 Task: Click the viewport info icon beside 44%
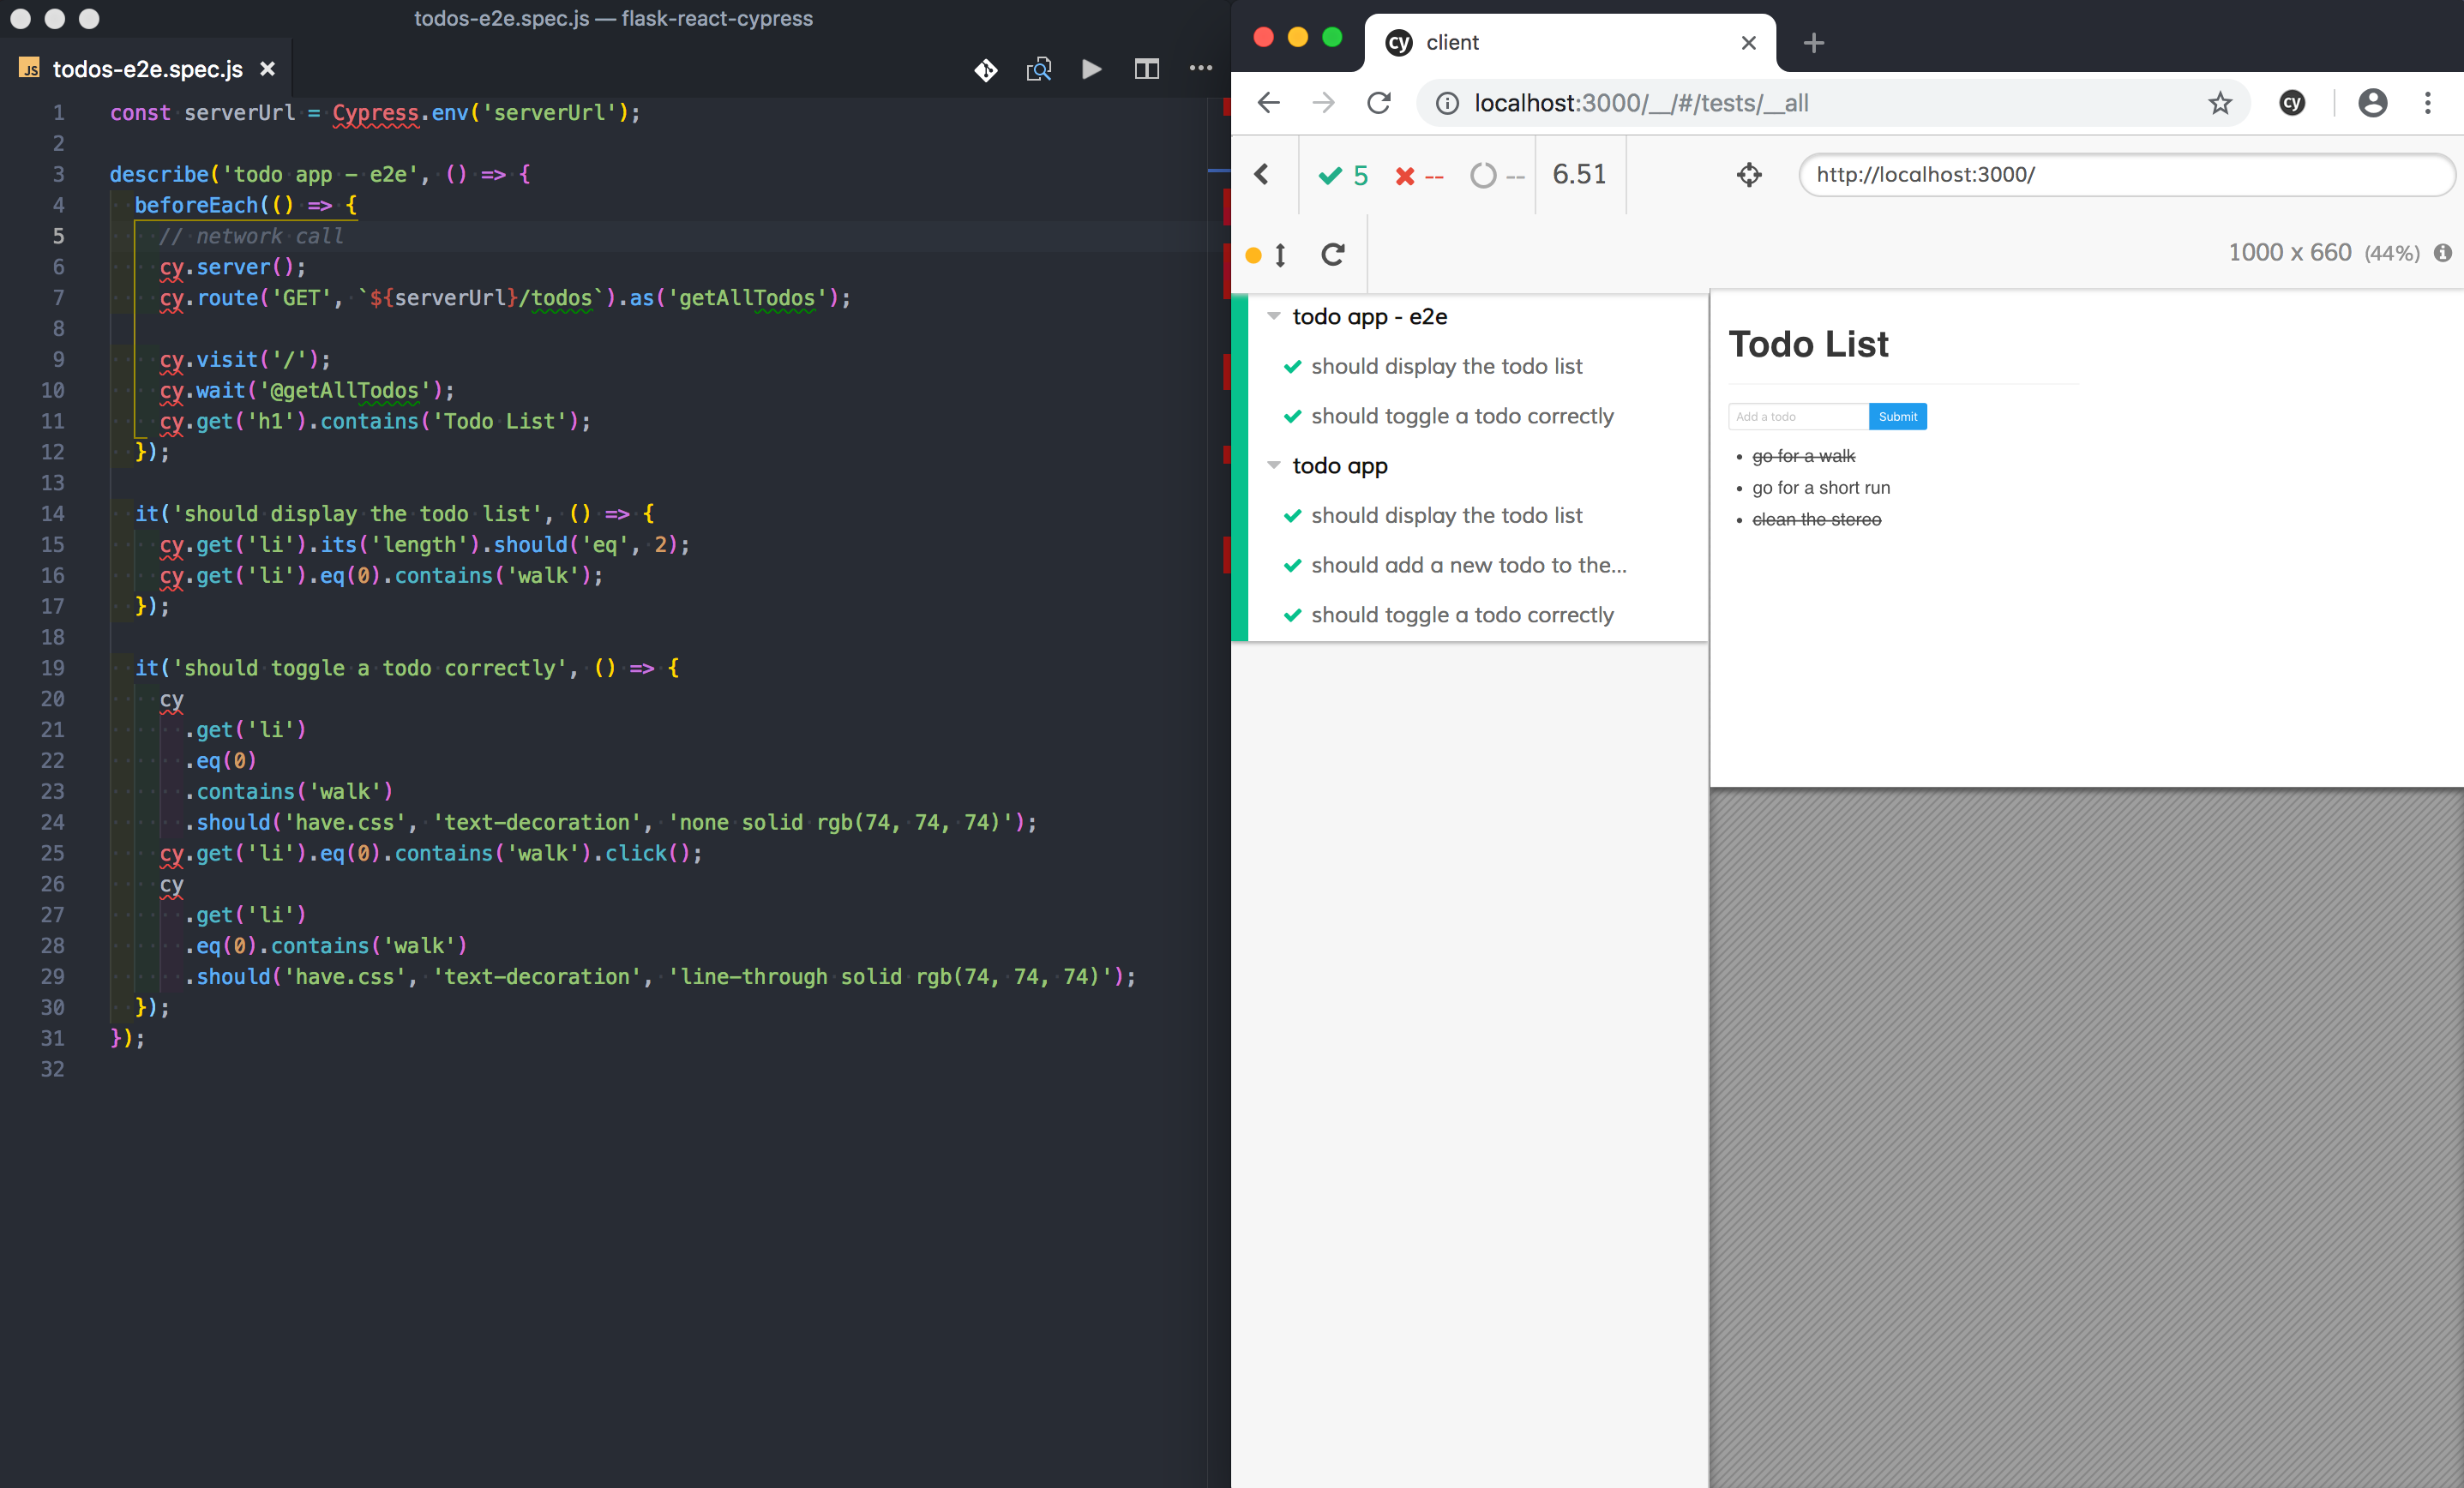click(x=2442, y=253)
